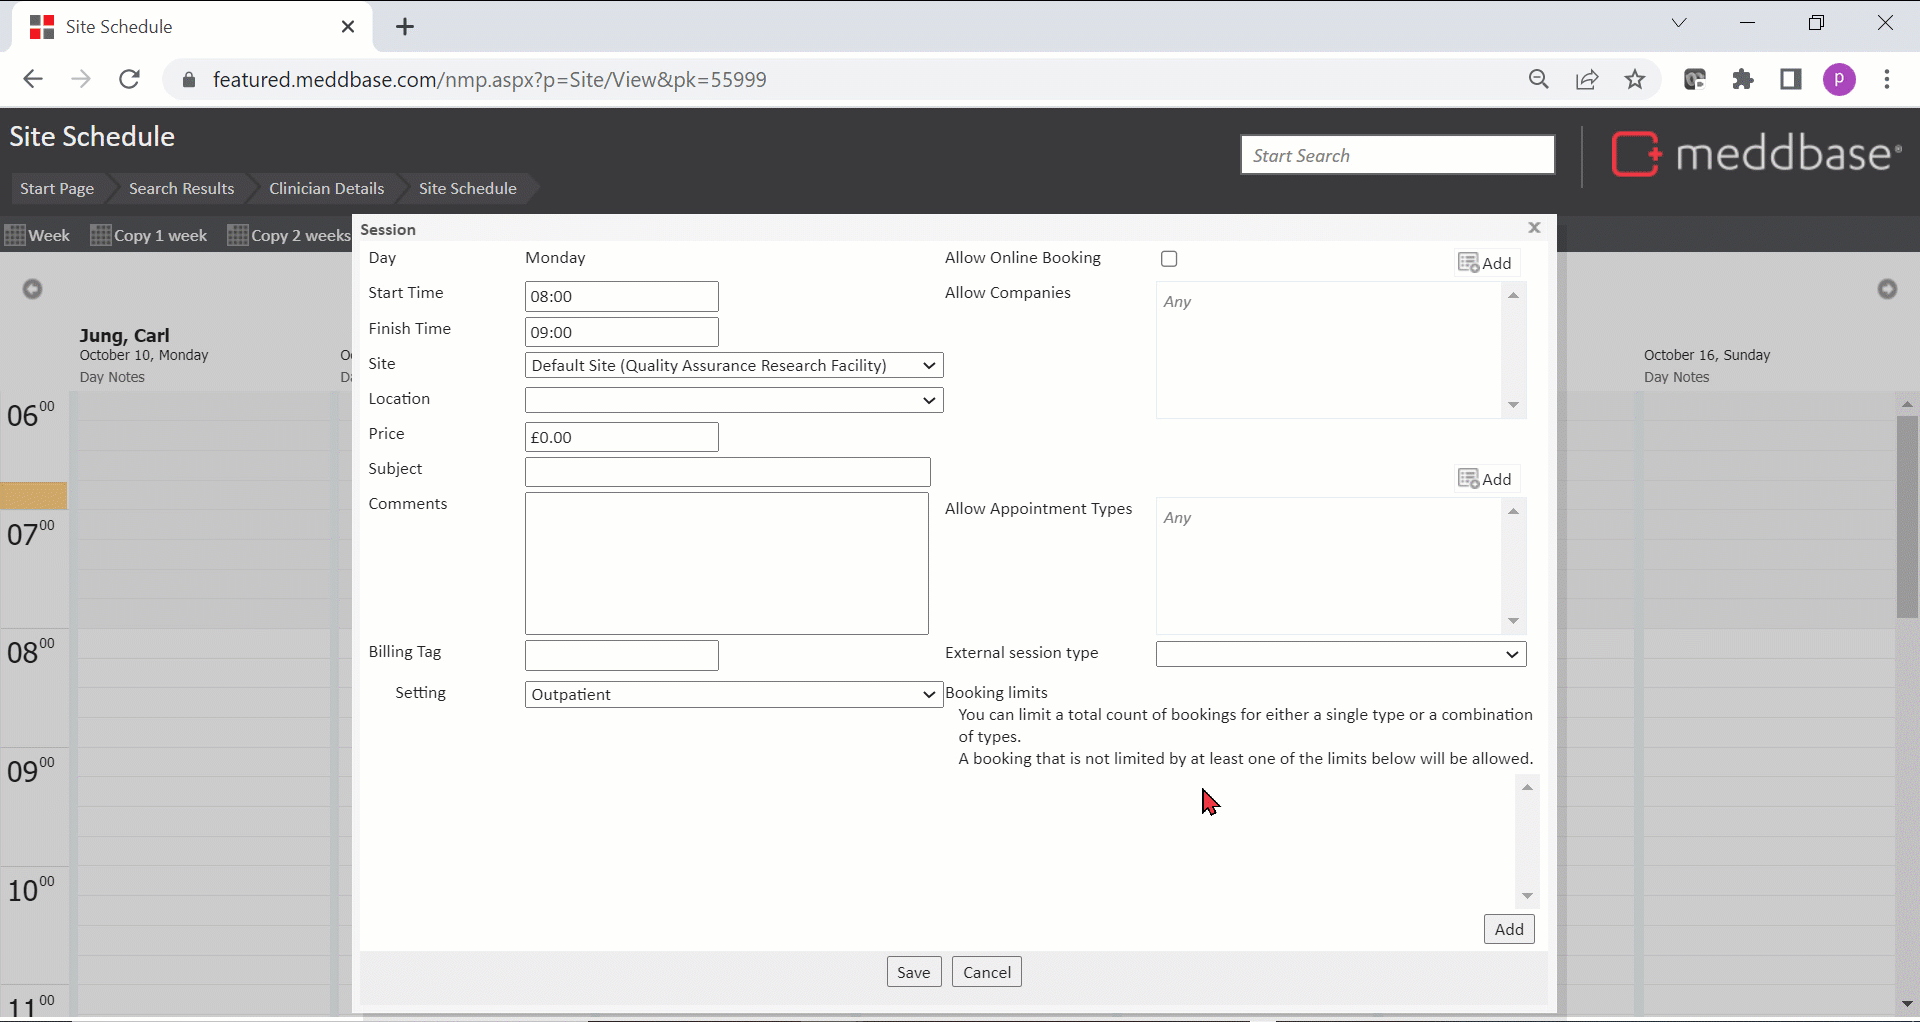The width and height of the screenshot is (1920, 1022).
Task: Expand the Location dropdown
Action: [x=733, y=401]
